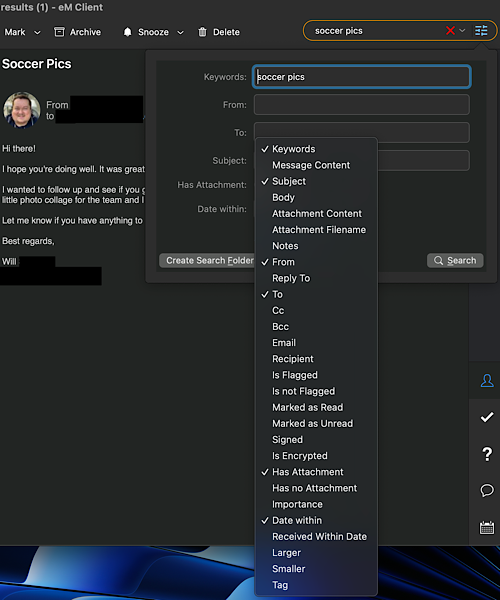Focus the From input field
The width and height of the screenshot is (500, 600).
[362, 104]
